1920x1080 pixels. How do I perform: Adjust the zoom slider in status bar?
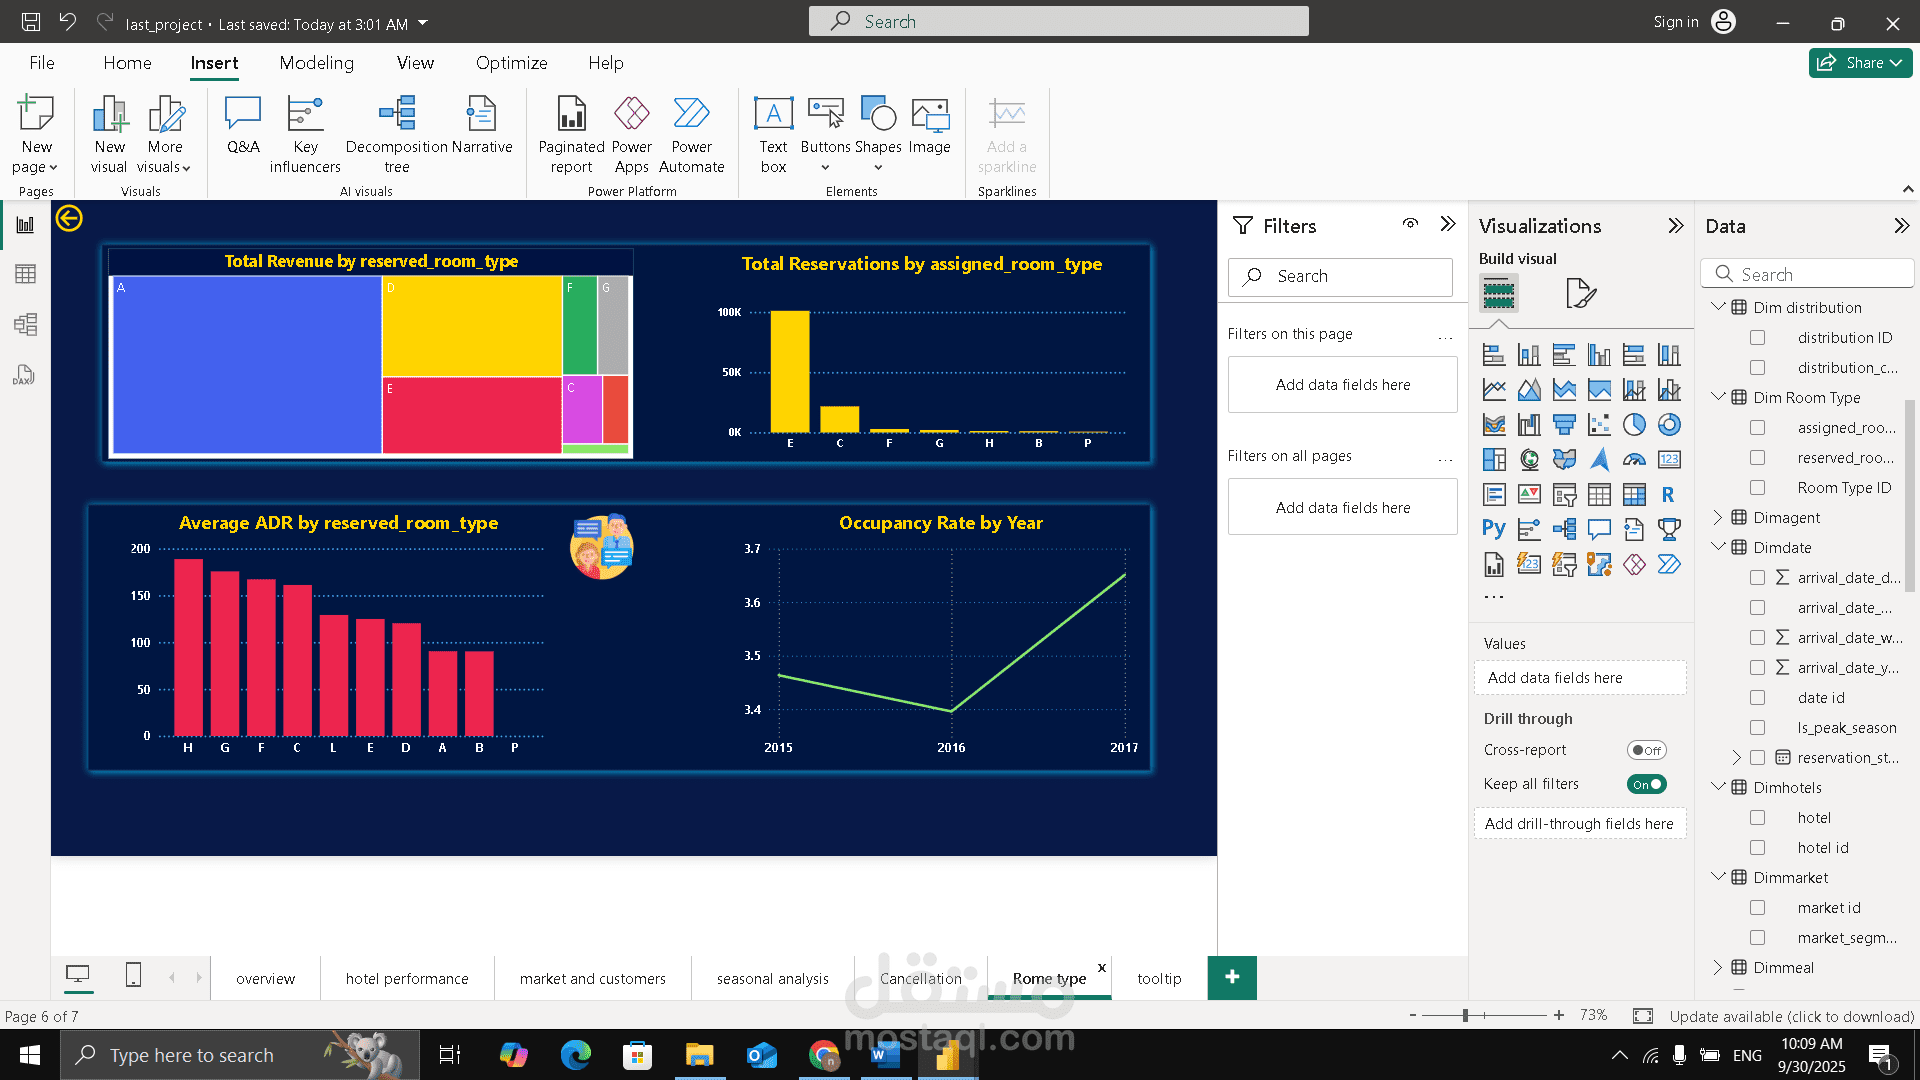pos(1465,1015)
